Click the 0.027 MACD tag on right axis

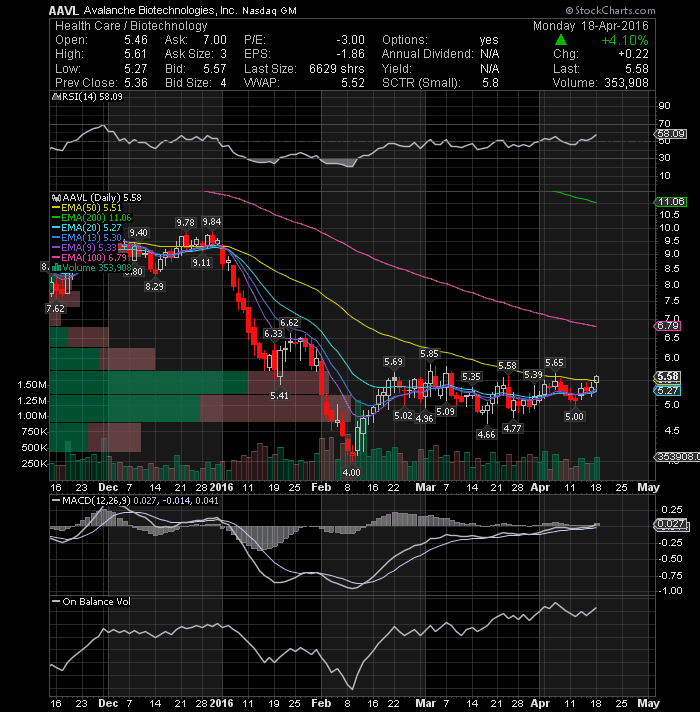671,524
